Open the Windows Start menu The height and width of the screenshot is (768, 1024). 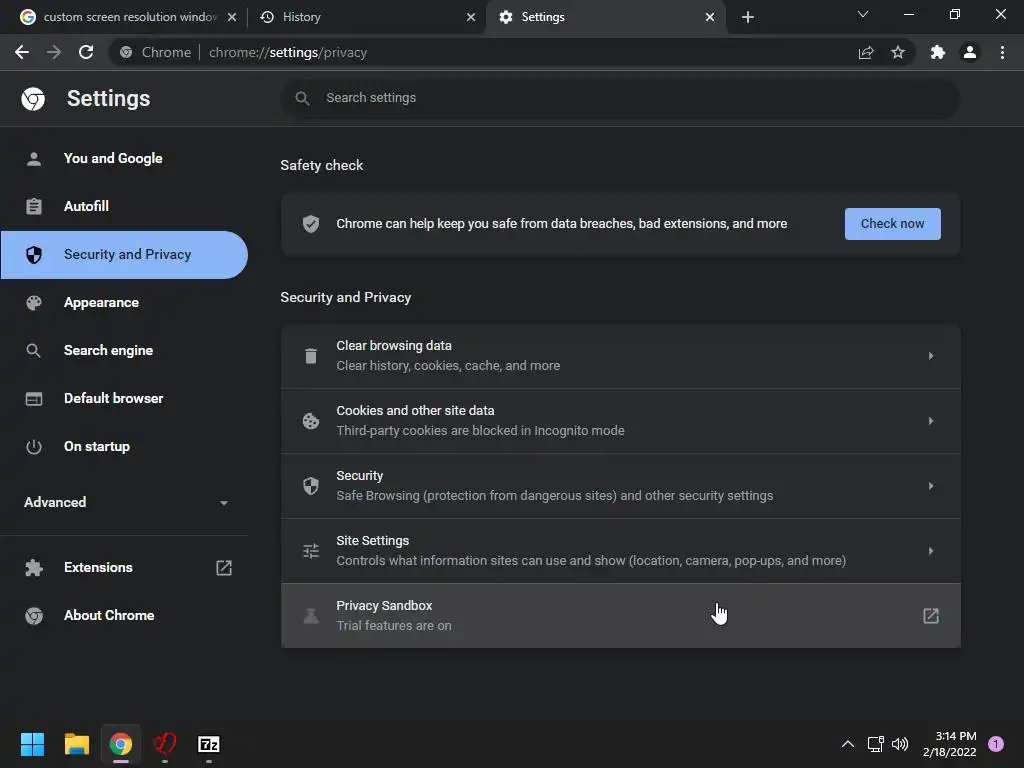coord(32,744)
